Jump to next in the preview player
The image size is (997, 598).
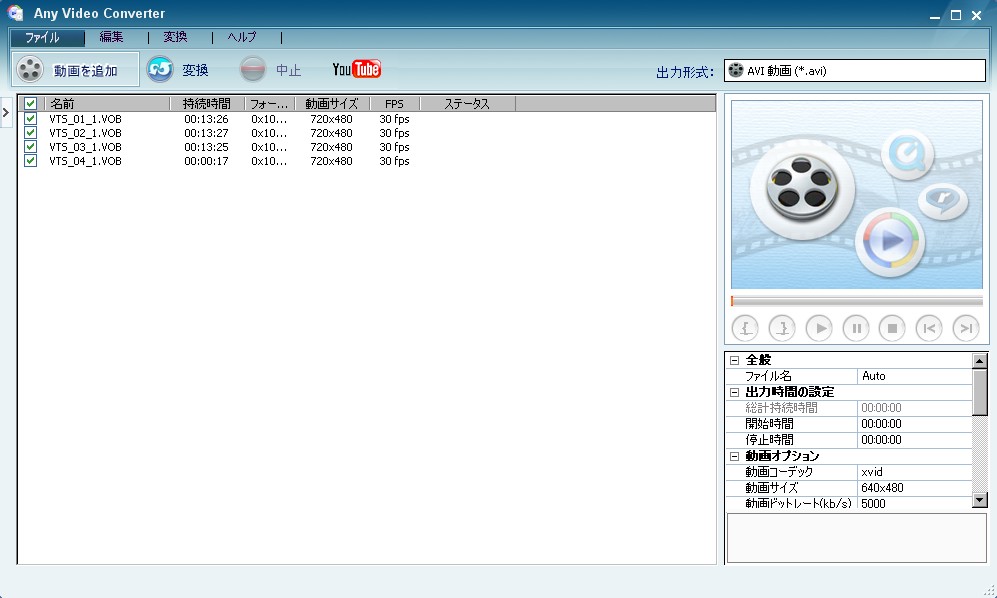click(x=966, y=328)
